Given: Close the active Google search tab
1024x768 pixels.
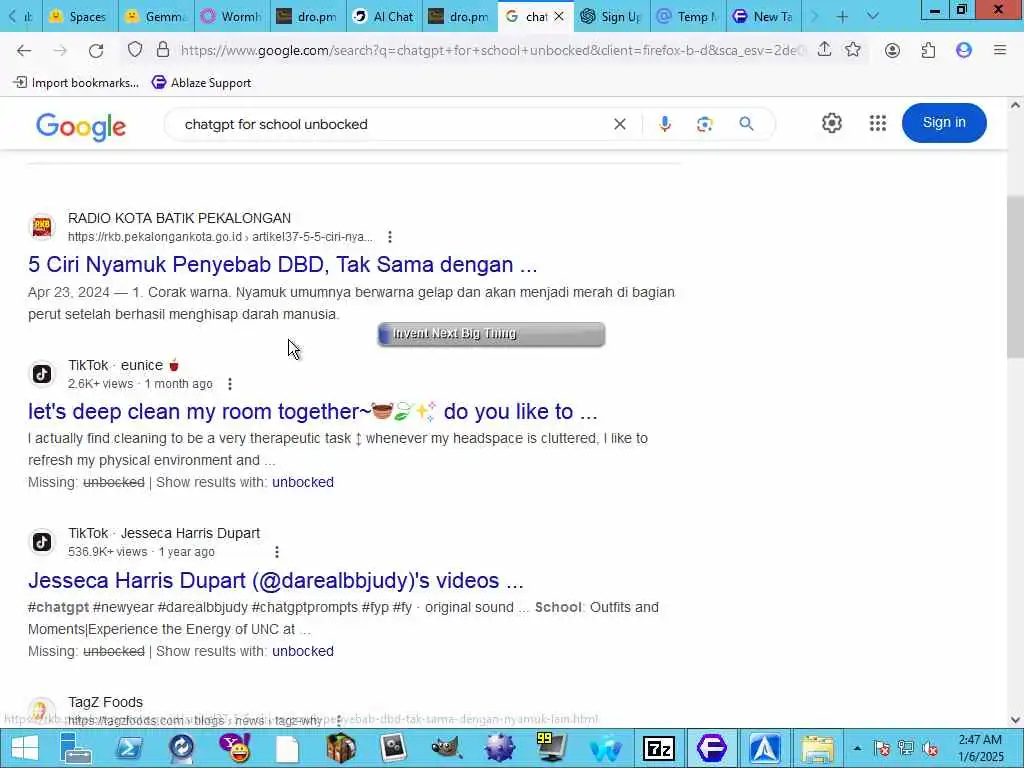Looking at the screenshot, I should (558, 16).
